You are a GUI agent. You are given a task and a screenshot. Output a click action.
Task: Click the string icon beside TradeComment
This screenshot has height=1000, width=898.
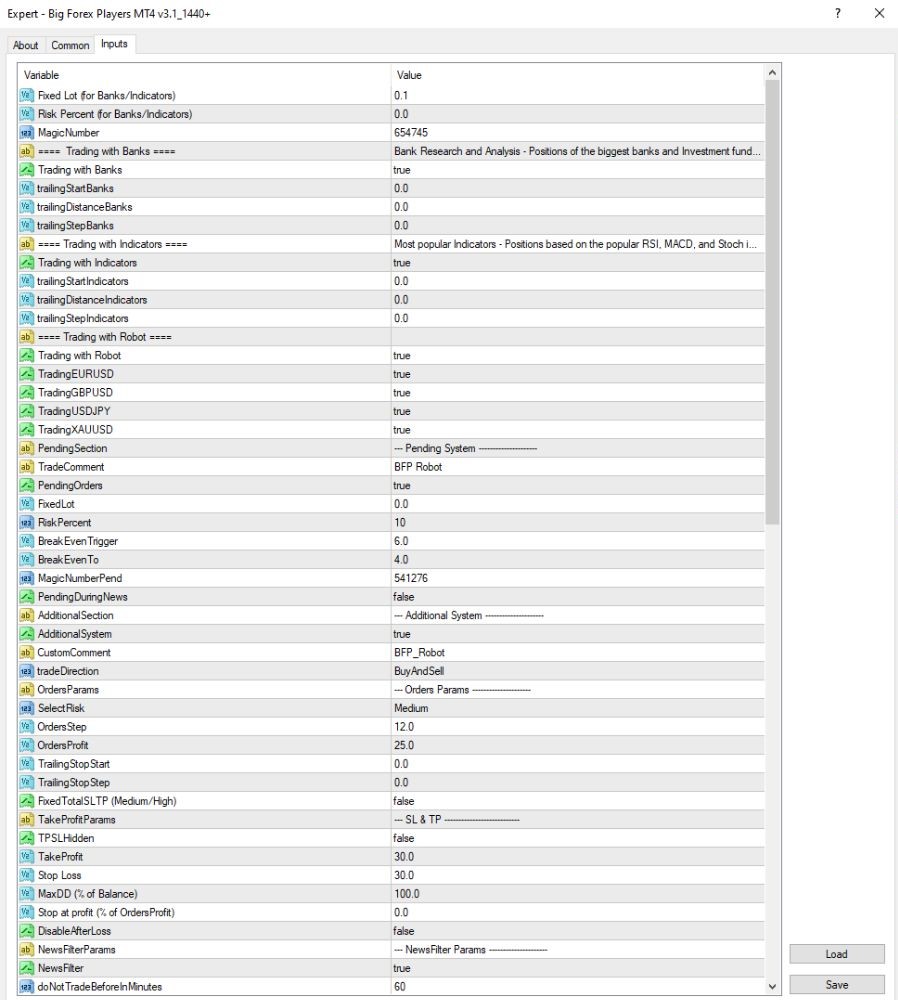pyautogui.click(x=26, y=467)
